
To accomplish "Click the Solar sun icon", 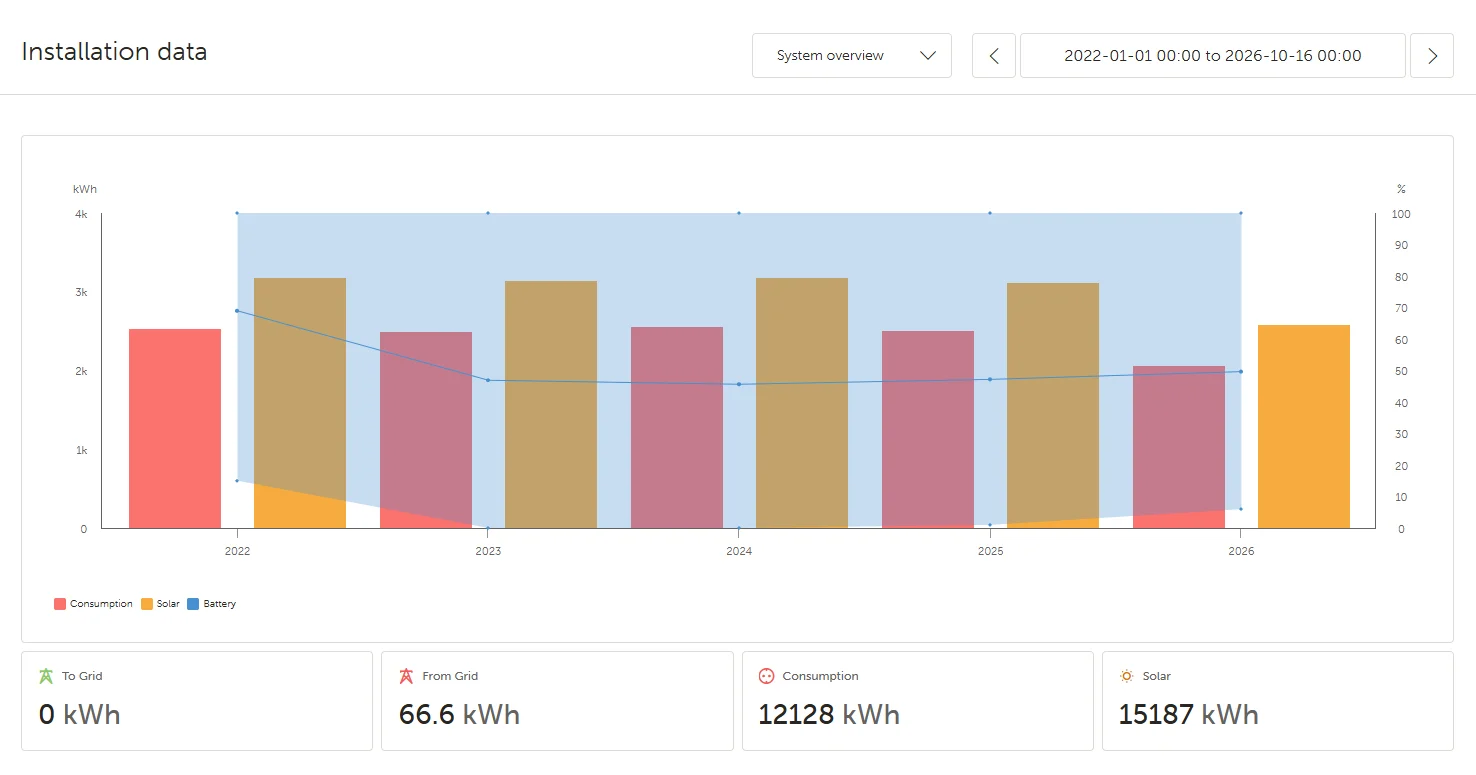I will (1127, 676).
